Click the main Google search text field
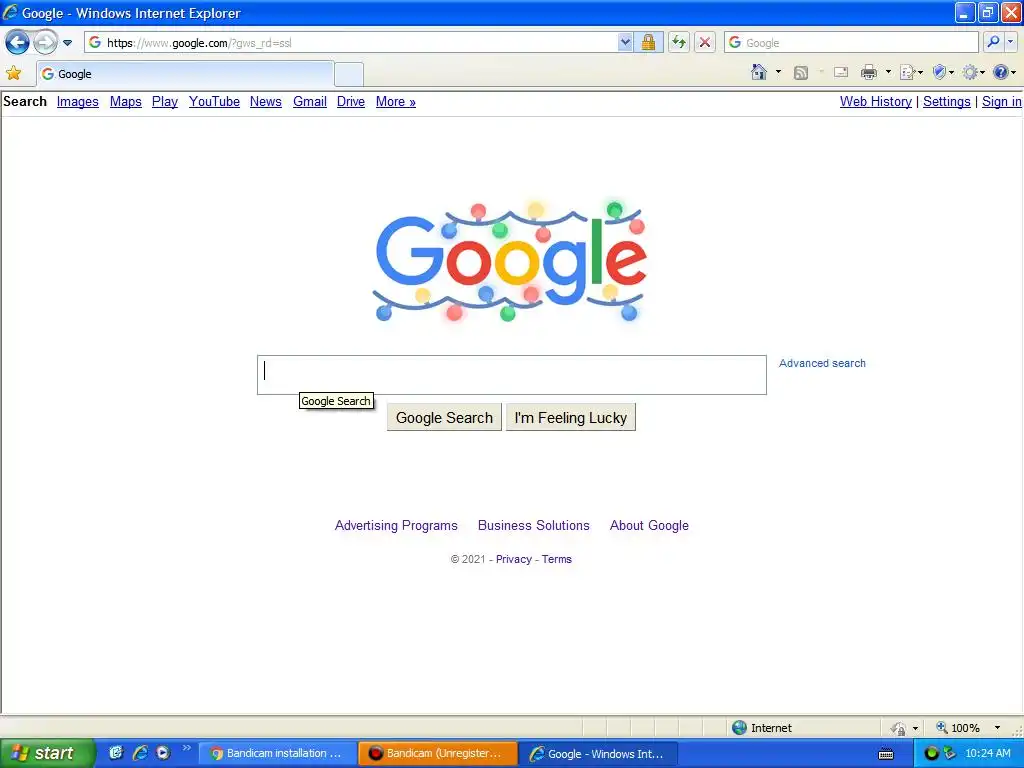 point(511,375)
